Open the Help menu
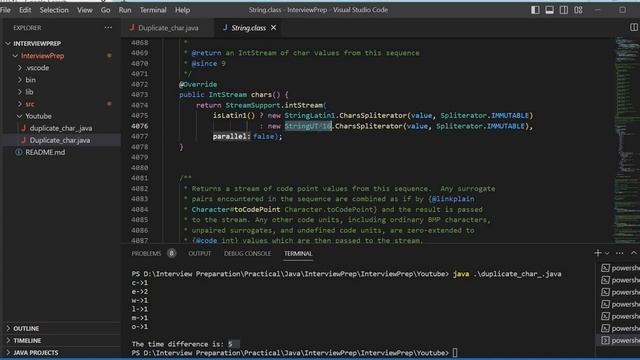Screen dimensions: 640x360 182,10
